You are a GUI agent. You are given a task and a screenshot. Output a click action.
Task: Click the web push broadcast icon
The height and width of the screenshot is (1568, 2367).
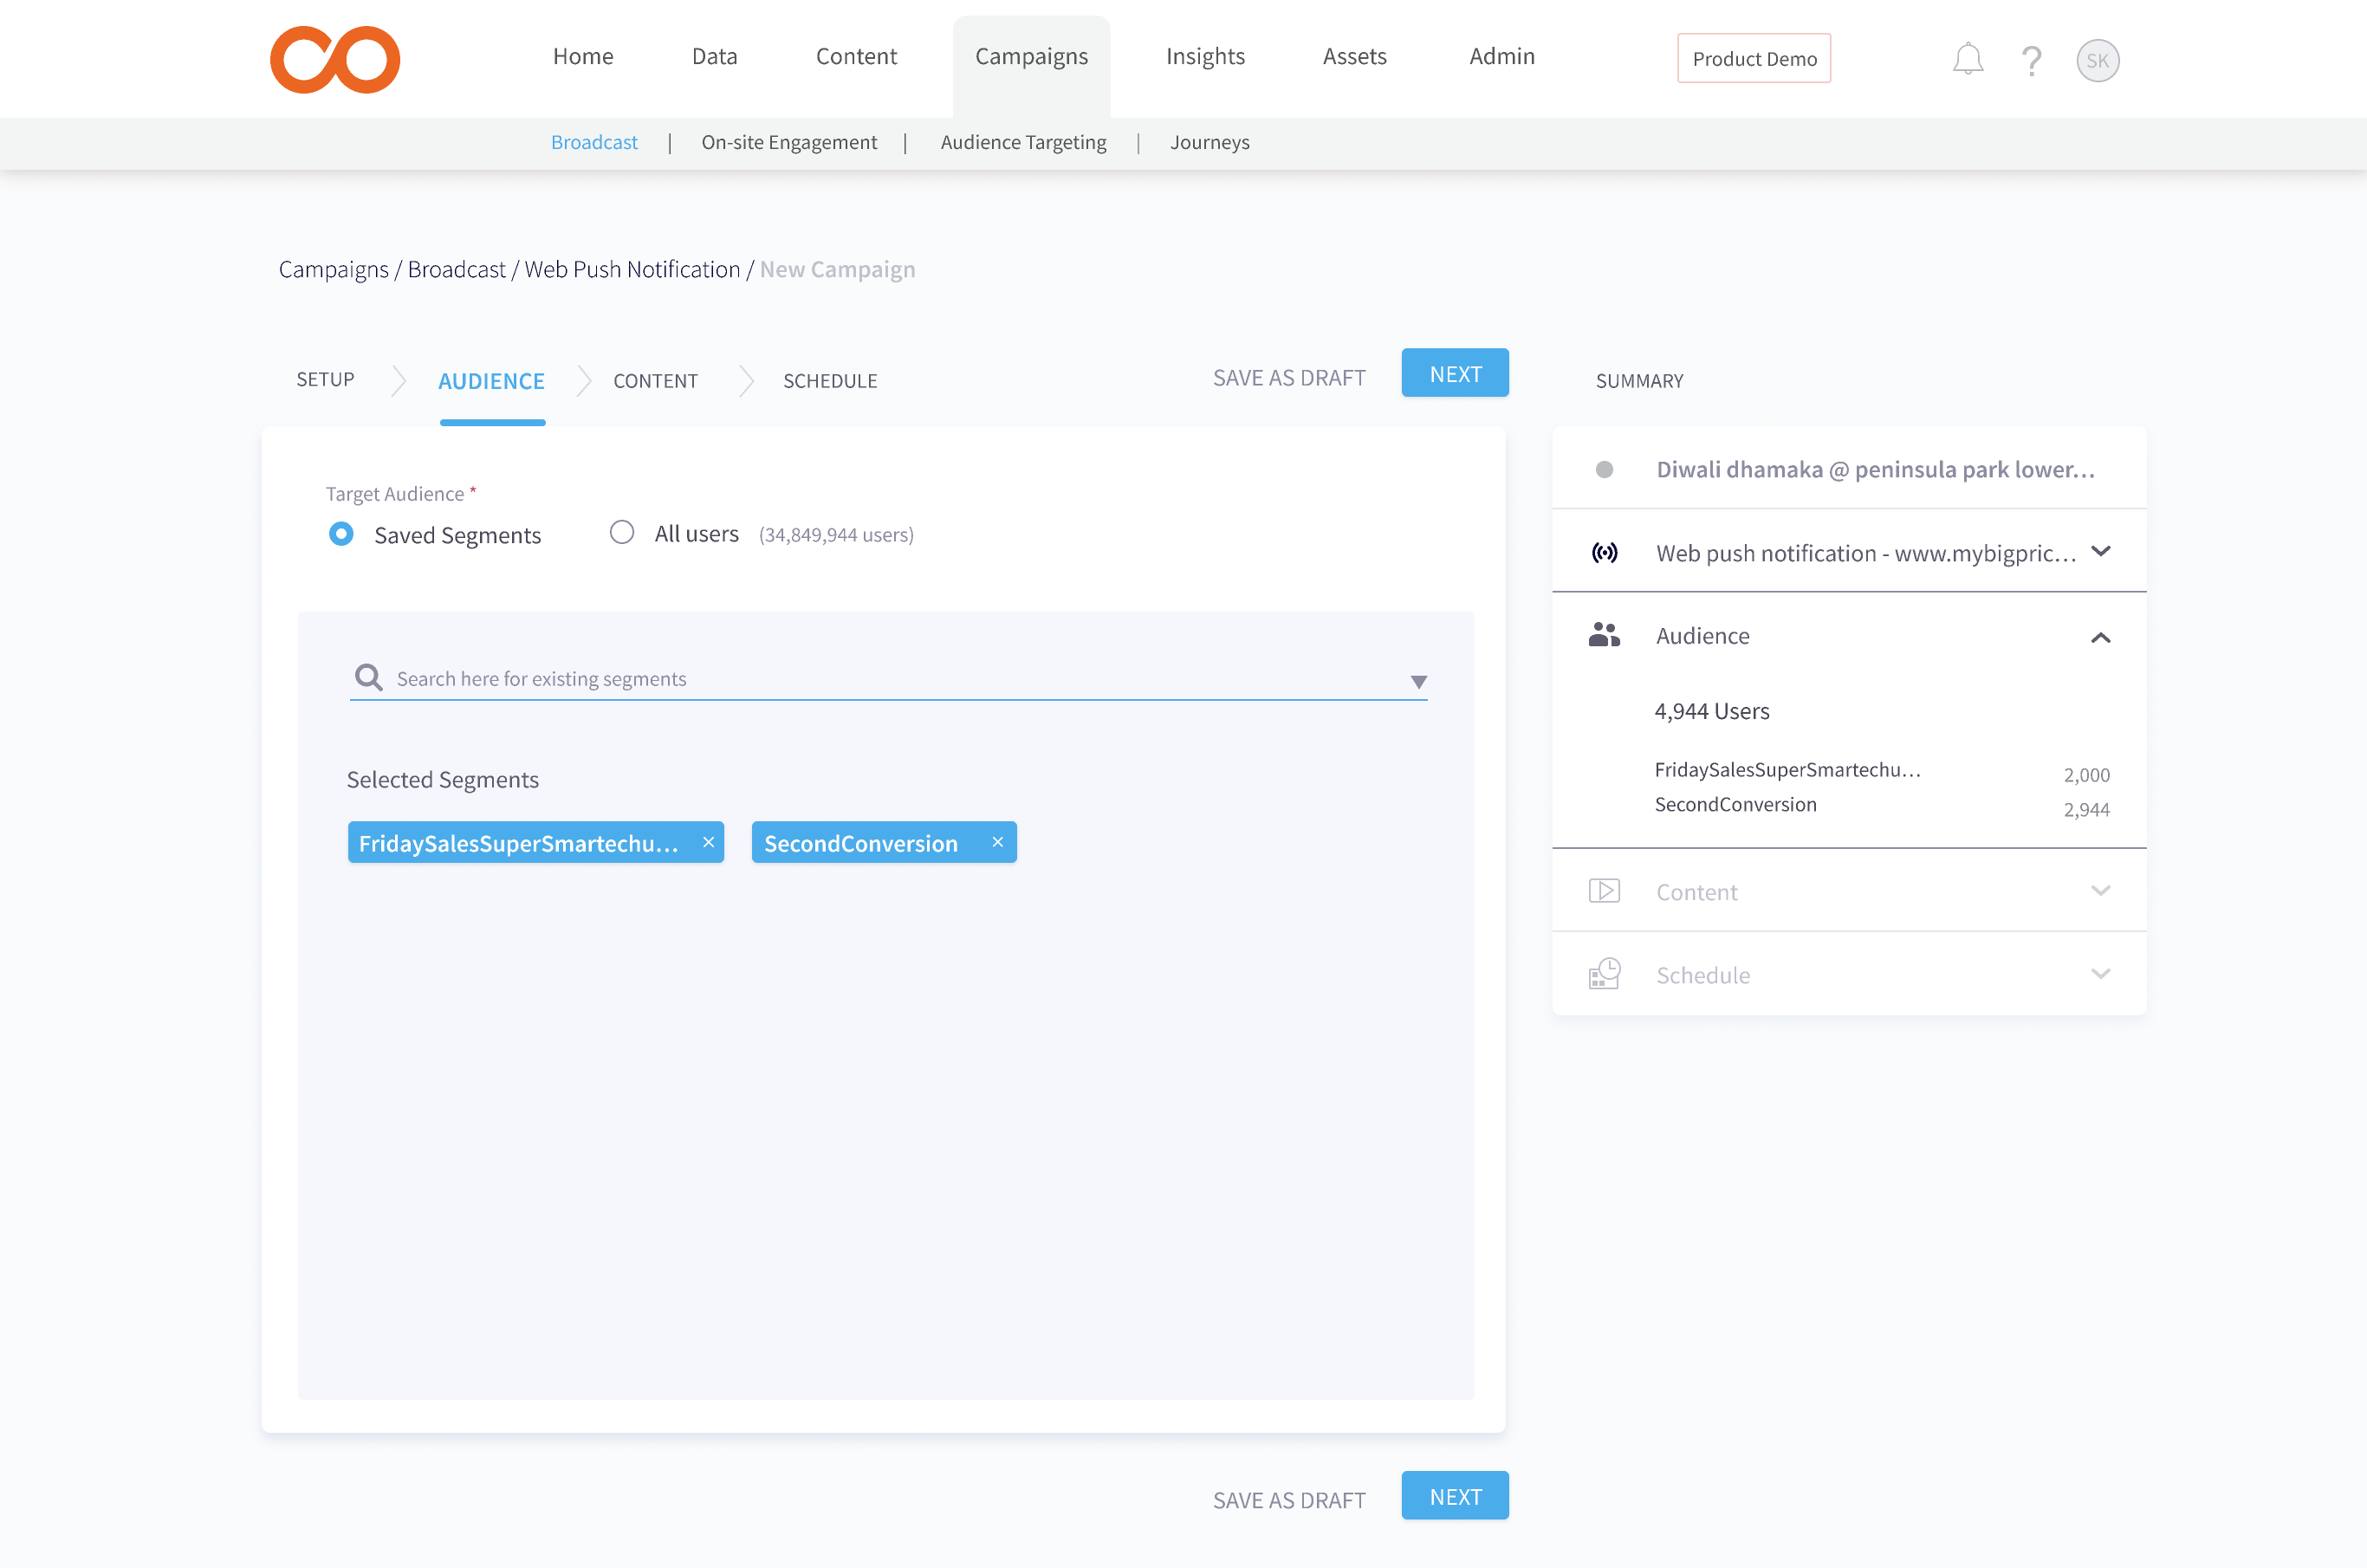pyautogui.click(x=1604, y=552)
